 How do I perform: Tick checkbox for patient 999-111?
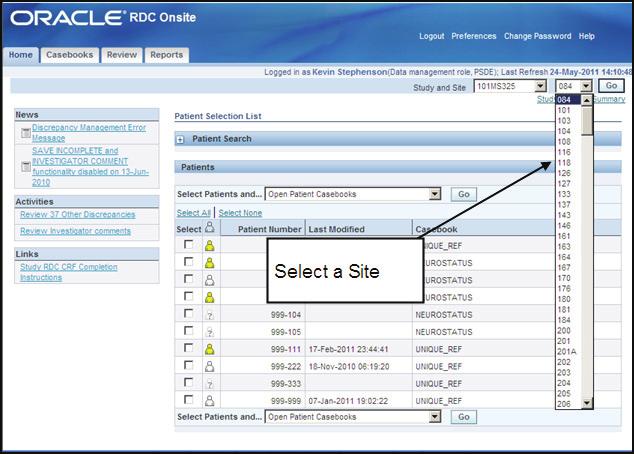pyautogui.click(x=188, y=348)
